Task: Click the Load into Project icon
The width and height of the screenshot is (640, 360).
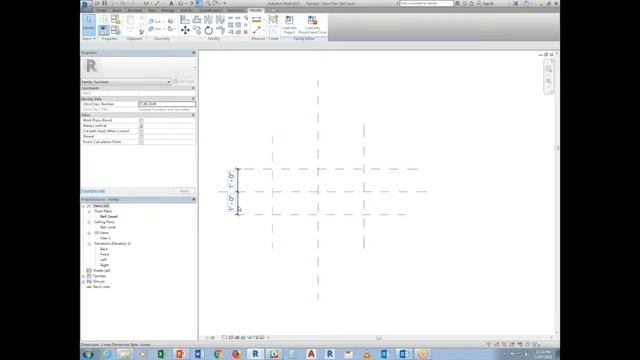Action: pos(289,24)
